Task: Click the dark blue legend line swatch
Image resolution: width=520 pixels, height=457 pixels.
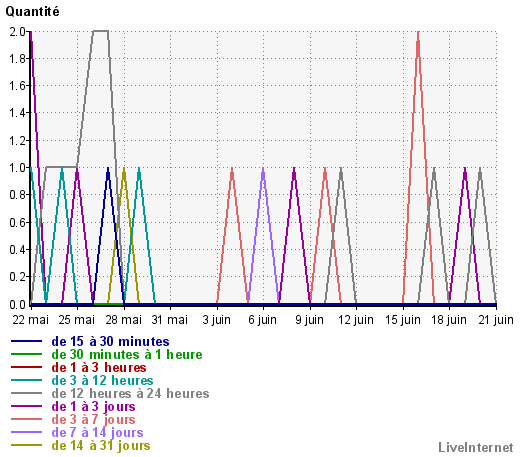Action: [x=26, y=341]
